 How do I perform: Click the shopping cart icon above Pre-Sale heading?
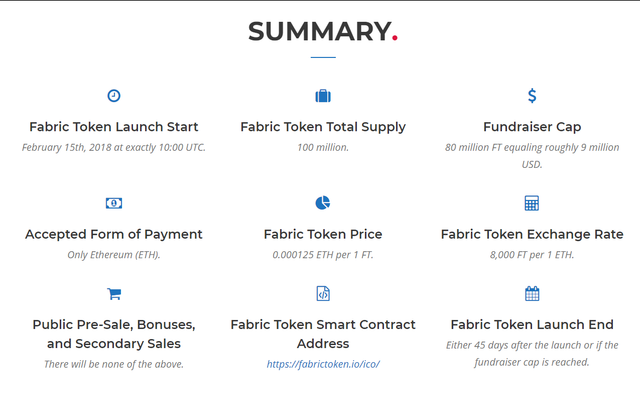tap(114, 294)
